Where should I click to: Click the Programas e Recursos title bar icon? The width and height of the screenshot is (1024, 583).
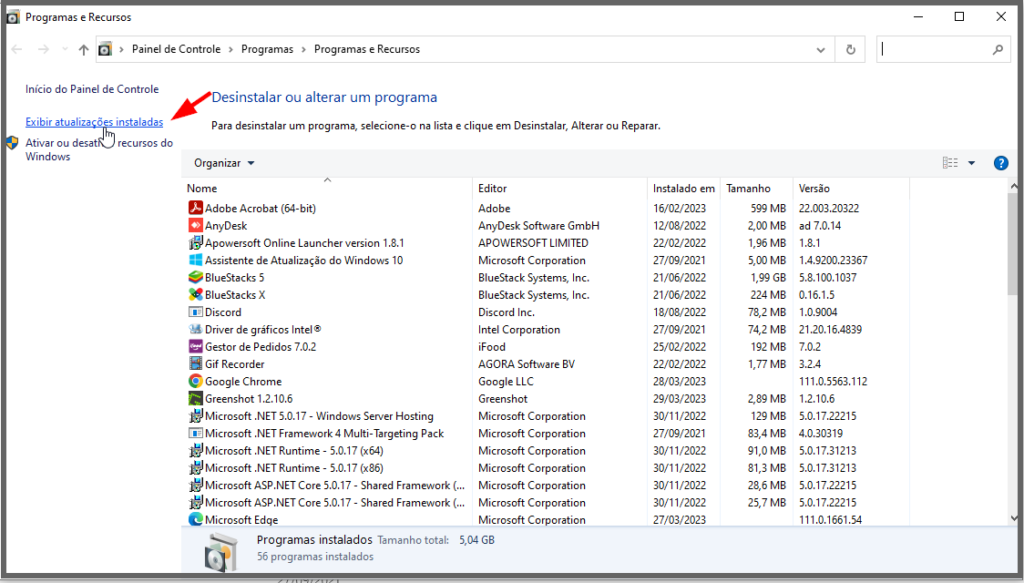pos(13,17)
